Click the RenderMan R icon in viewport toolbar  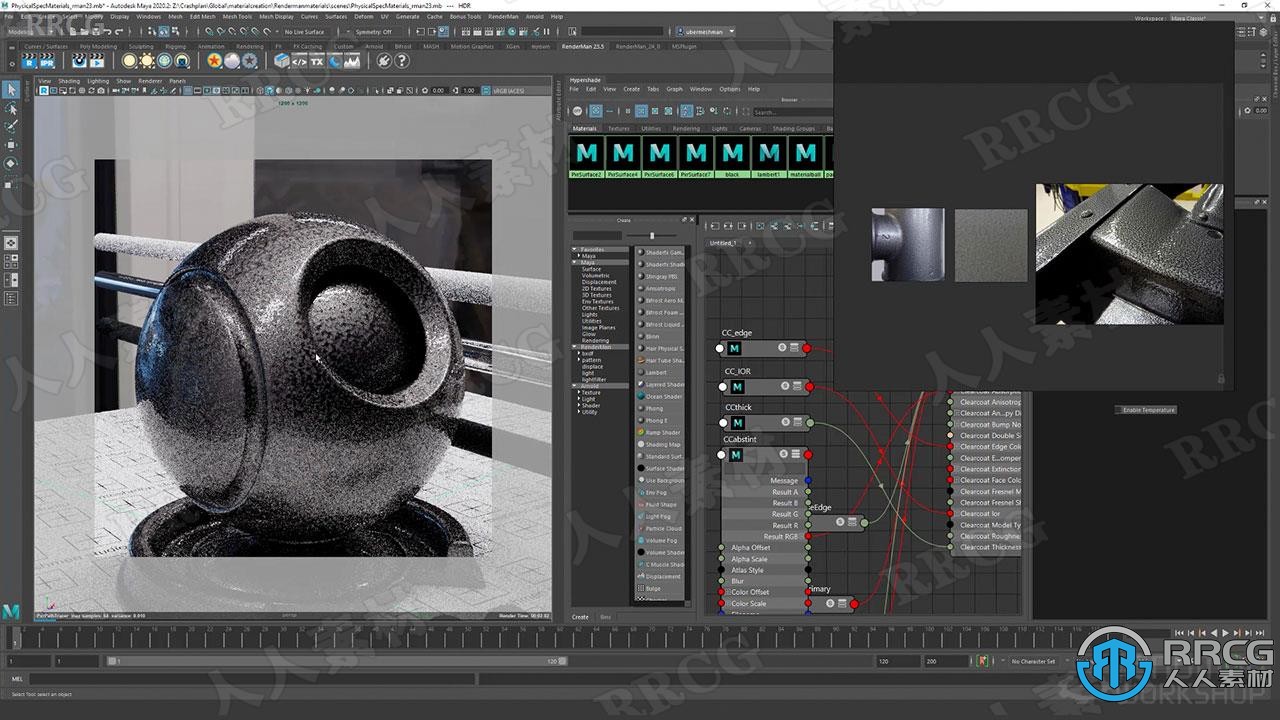coord(44,90)
